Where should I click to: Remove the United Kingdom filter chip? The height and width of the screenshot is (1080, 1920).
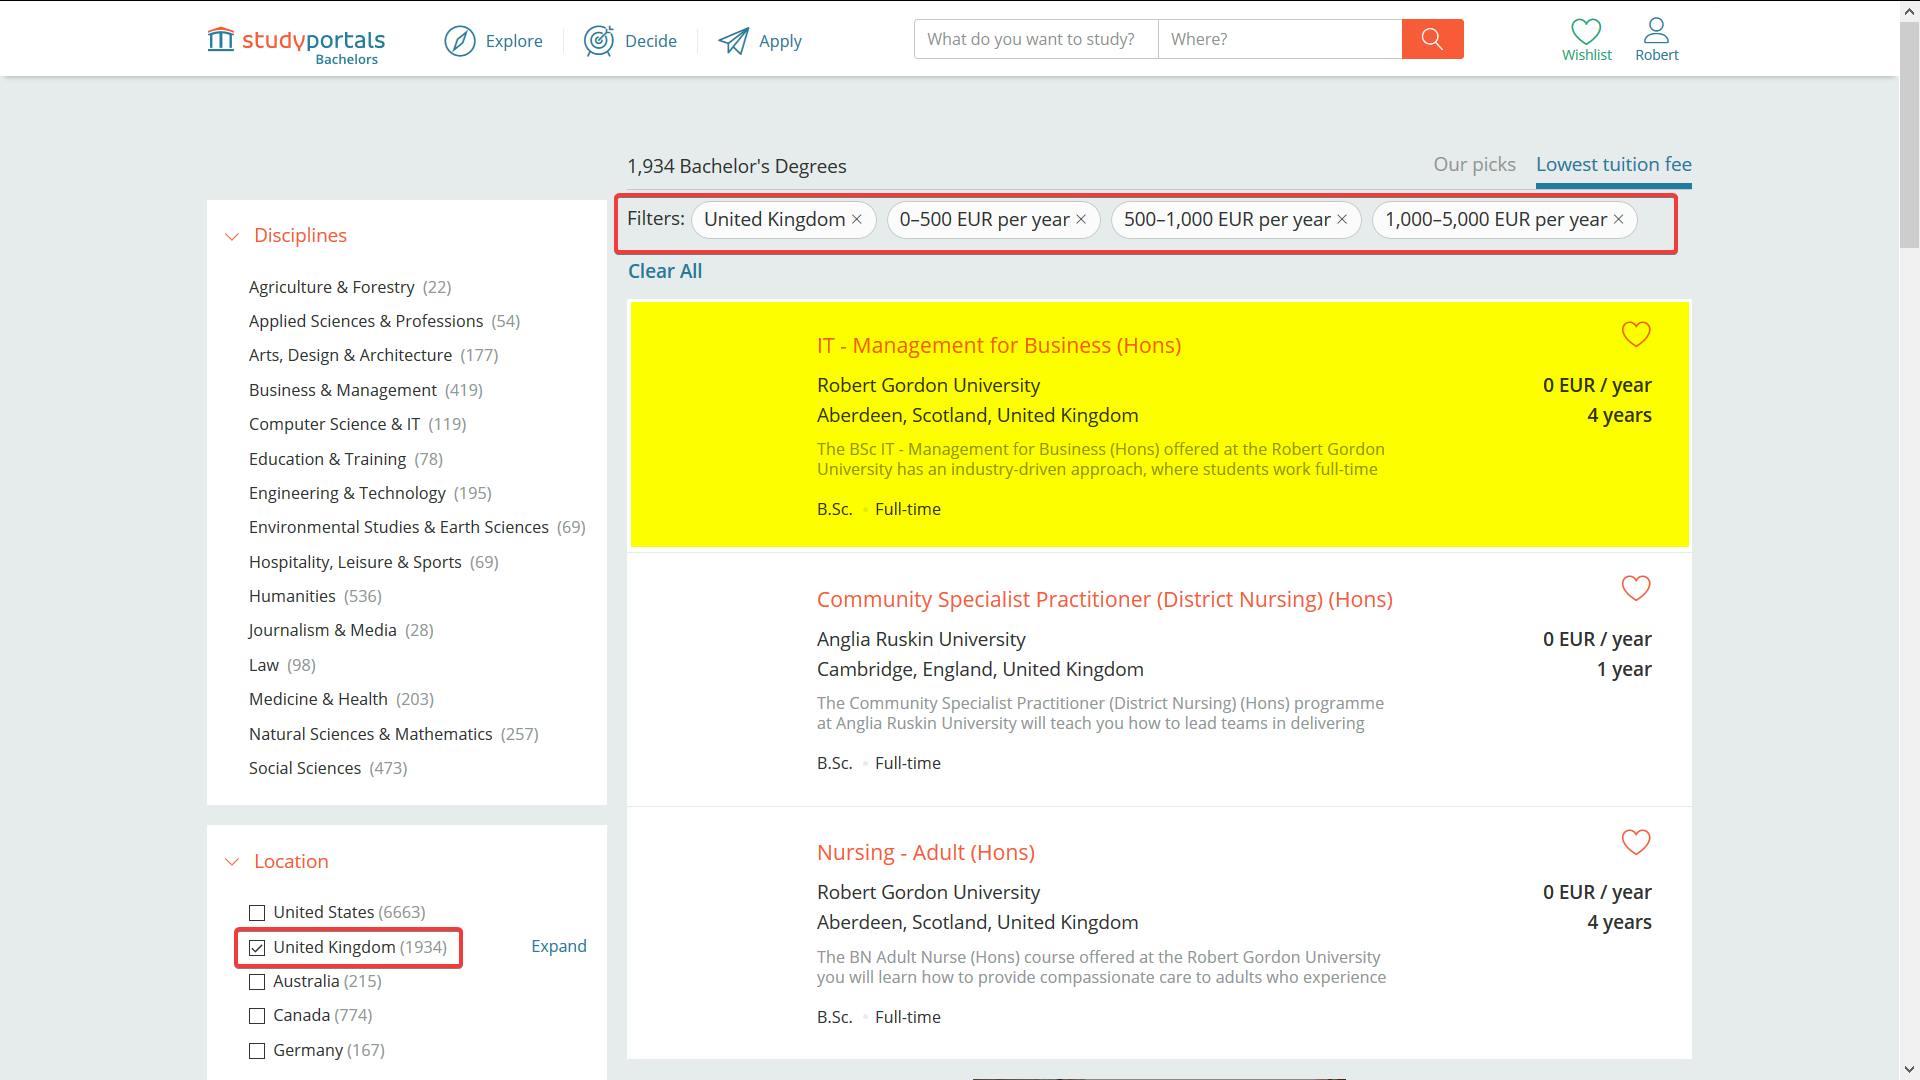coord(857,220)
